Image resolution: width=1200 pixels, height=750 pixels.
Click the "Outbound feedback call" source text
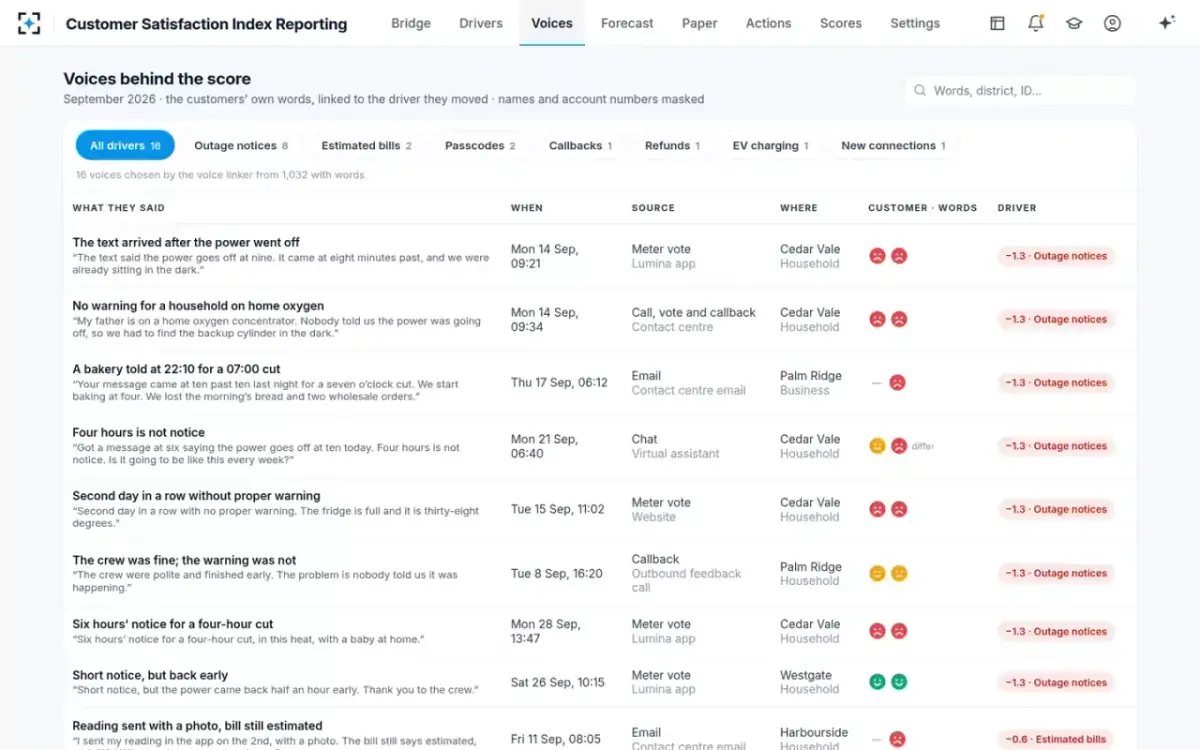(686, 580)
